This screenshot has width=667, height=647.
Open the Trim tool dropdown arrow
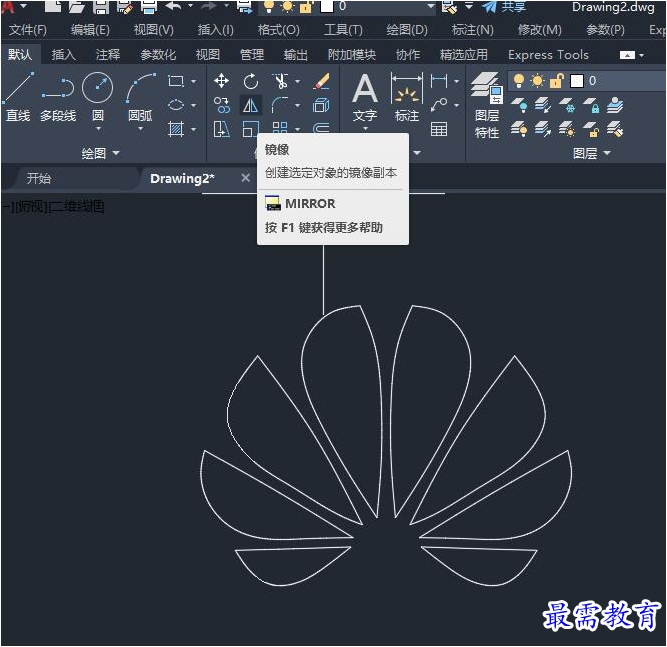pos(298,81)
